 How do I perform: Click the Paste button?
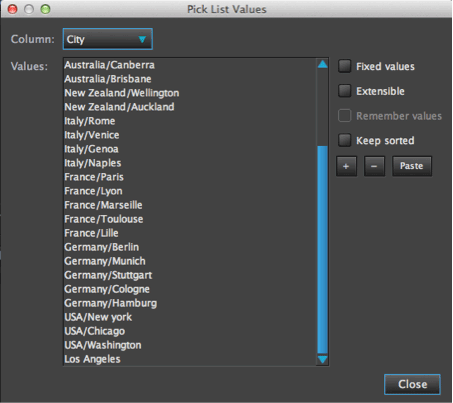(412, 166)
